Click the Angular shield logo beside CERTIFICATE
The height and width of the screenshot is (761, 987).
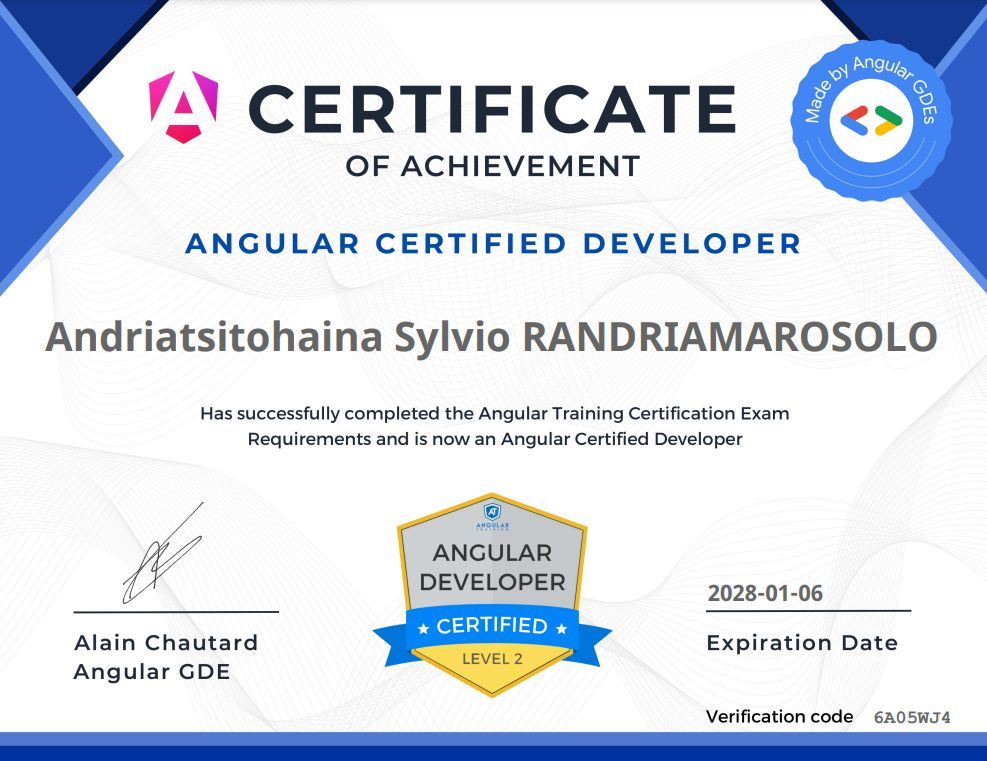(x=183, y=107)
